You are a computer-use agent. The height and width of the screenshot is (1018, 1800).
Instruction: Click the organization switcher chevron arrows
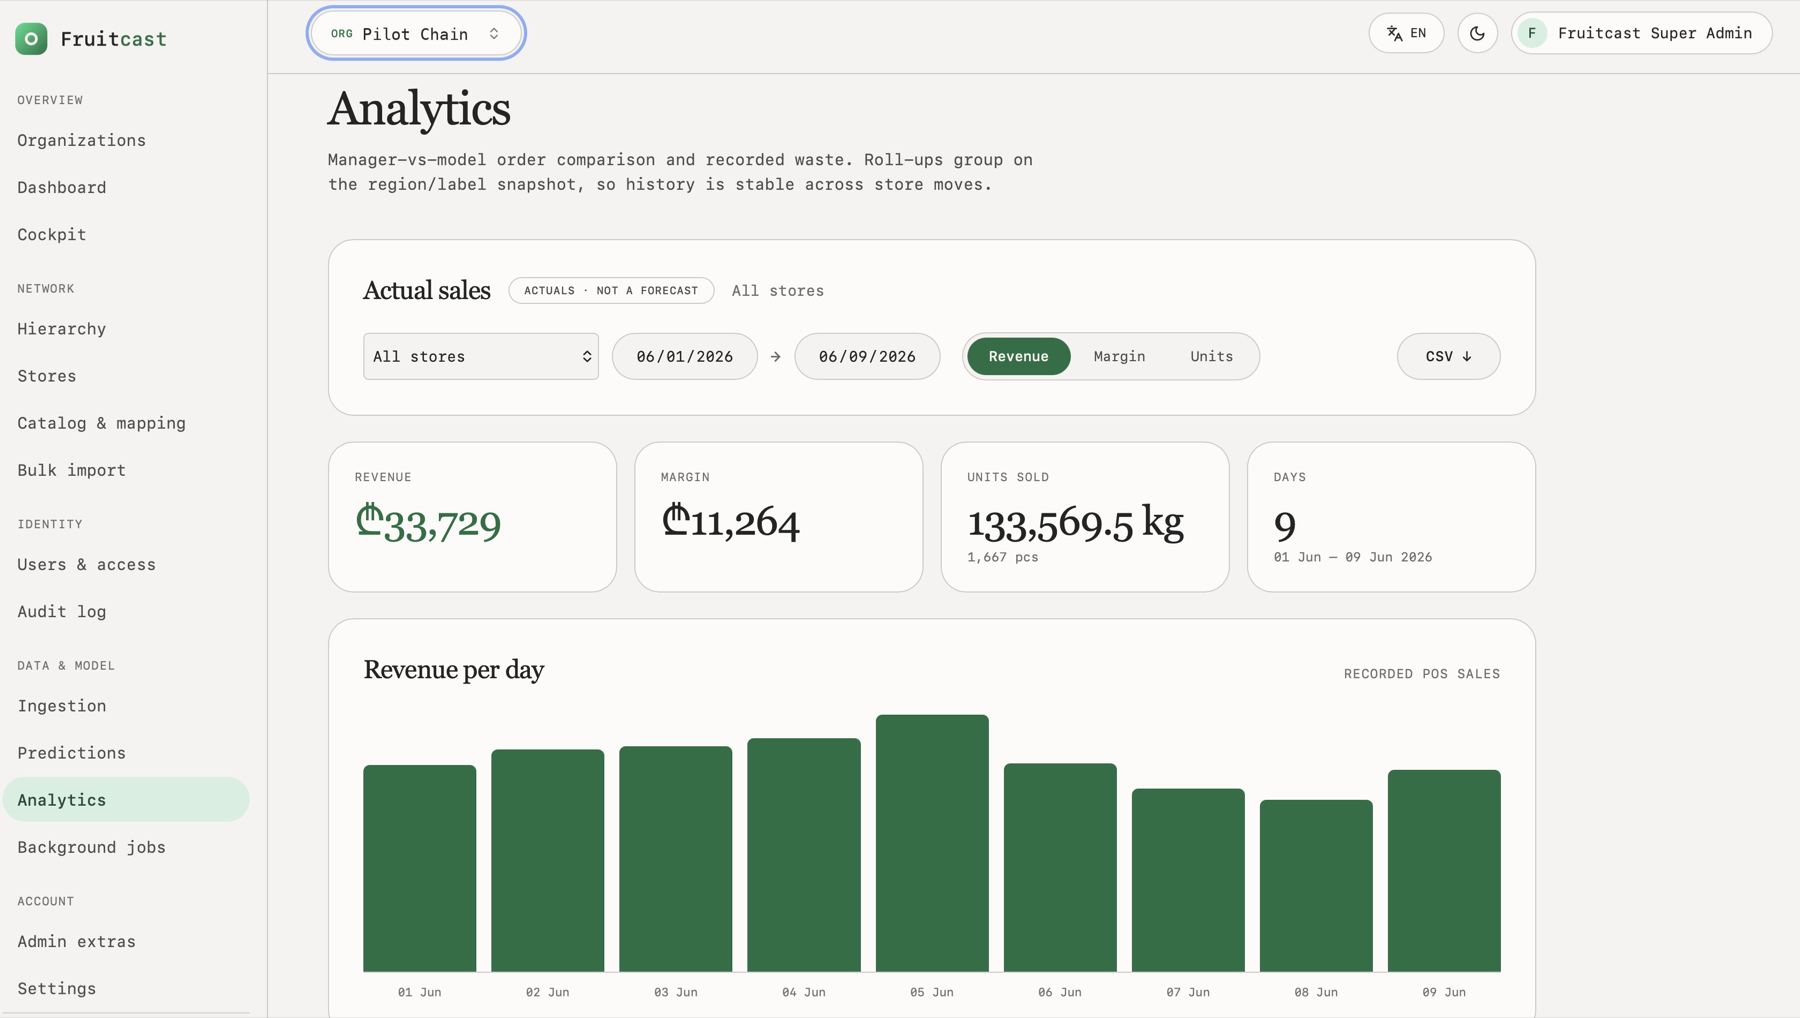494,33
